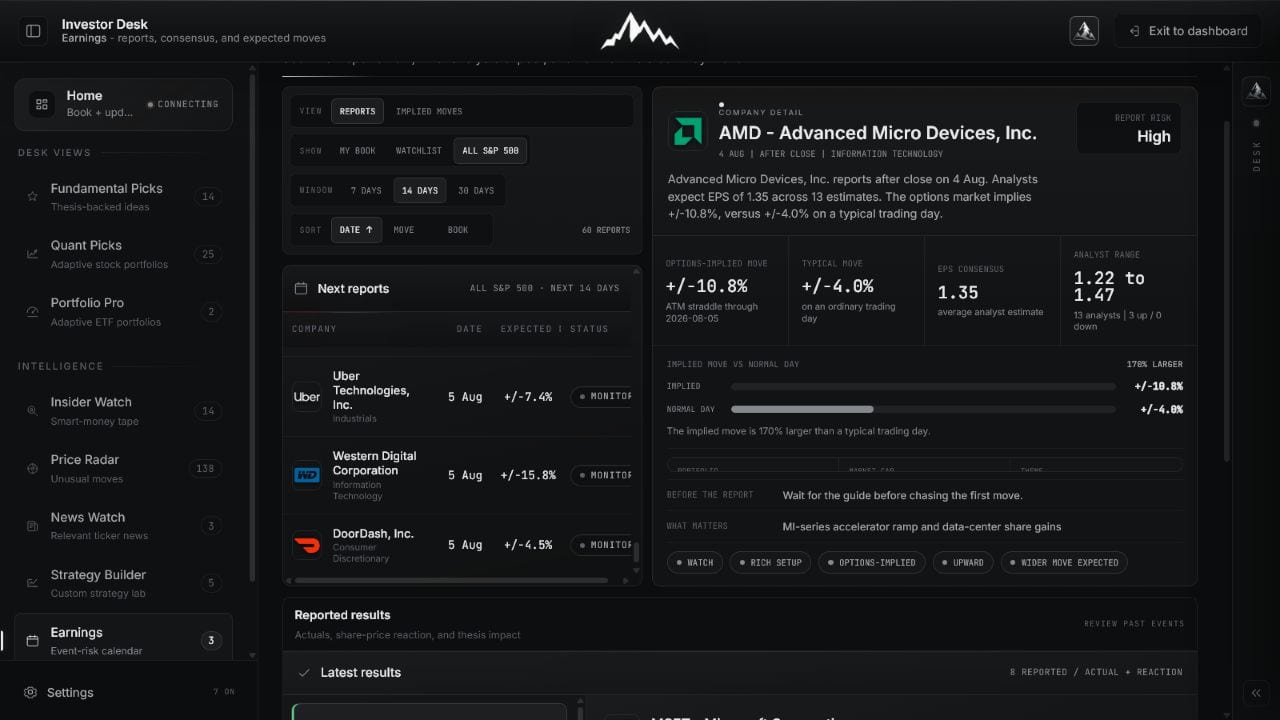Sort reports by Date
Image resolution: width=1280 pixels, height=720 pixels.
[x=356, y=230]
